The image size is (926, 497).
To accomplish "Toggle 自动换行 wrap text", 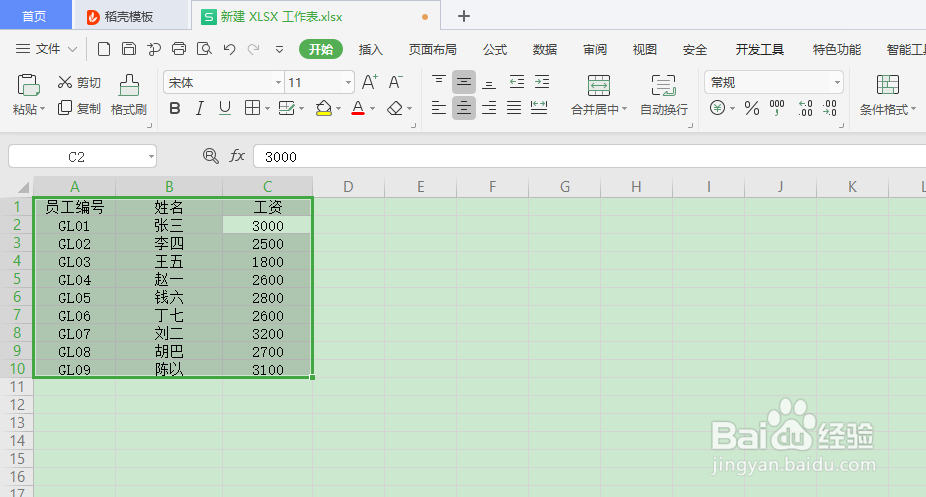I will pos(664,94).
